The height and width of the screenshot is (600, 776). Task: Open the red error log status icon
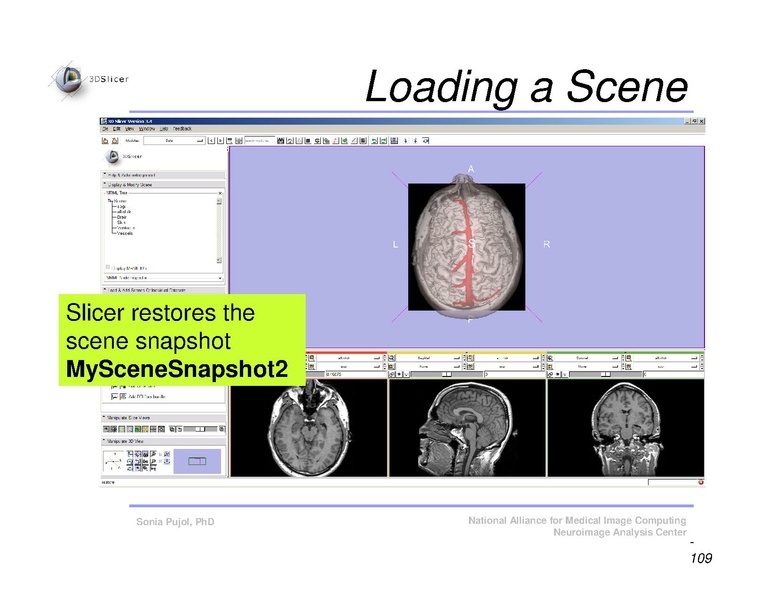(701, 482)
